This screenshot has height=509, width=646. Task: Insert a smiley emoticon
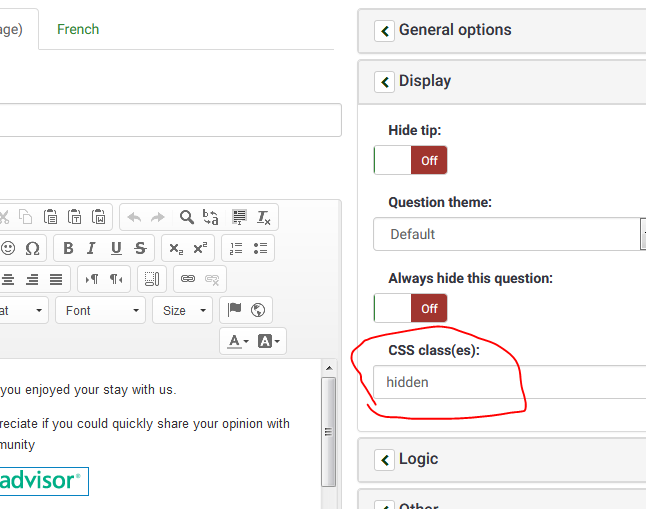point(8,248)
